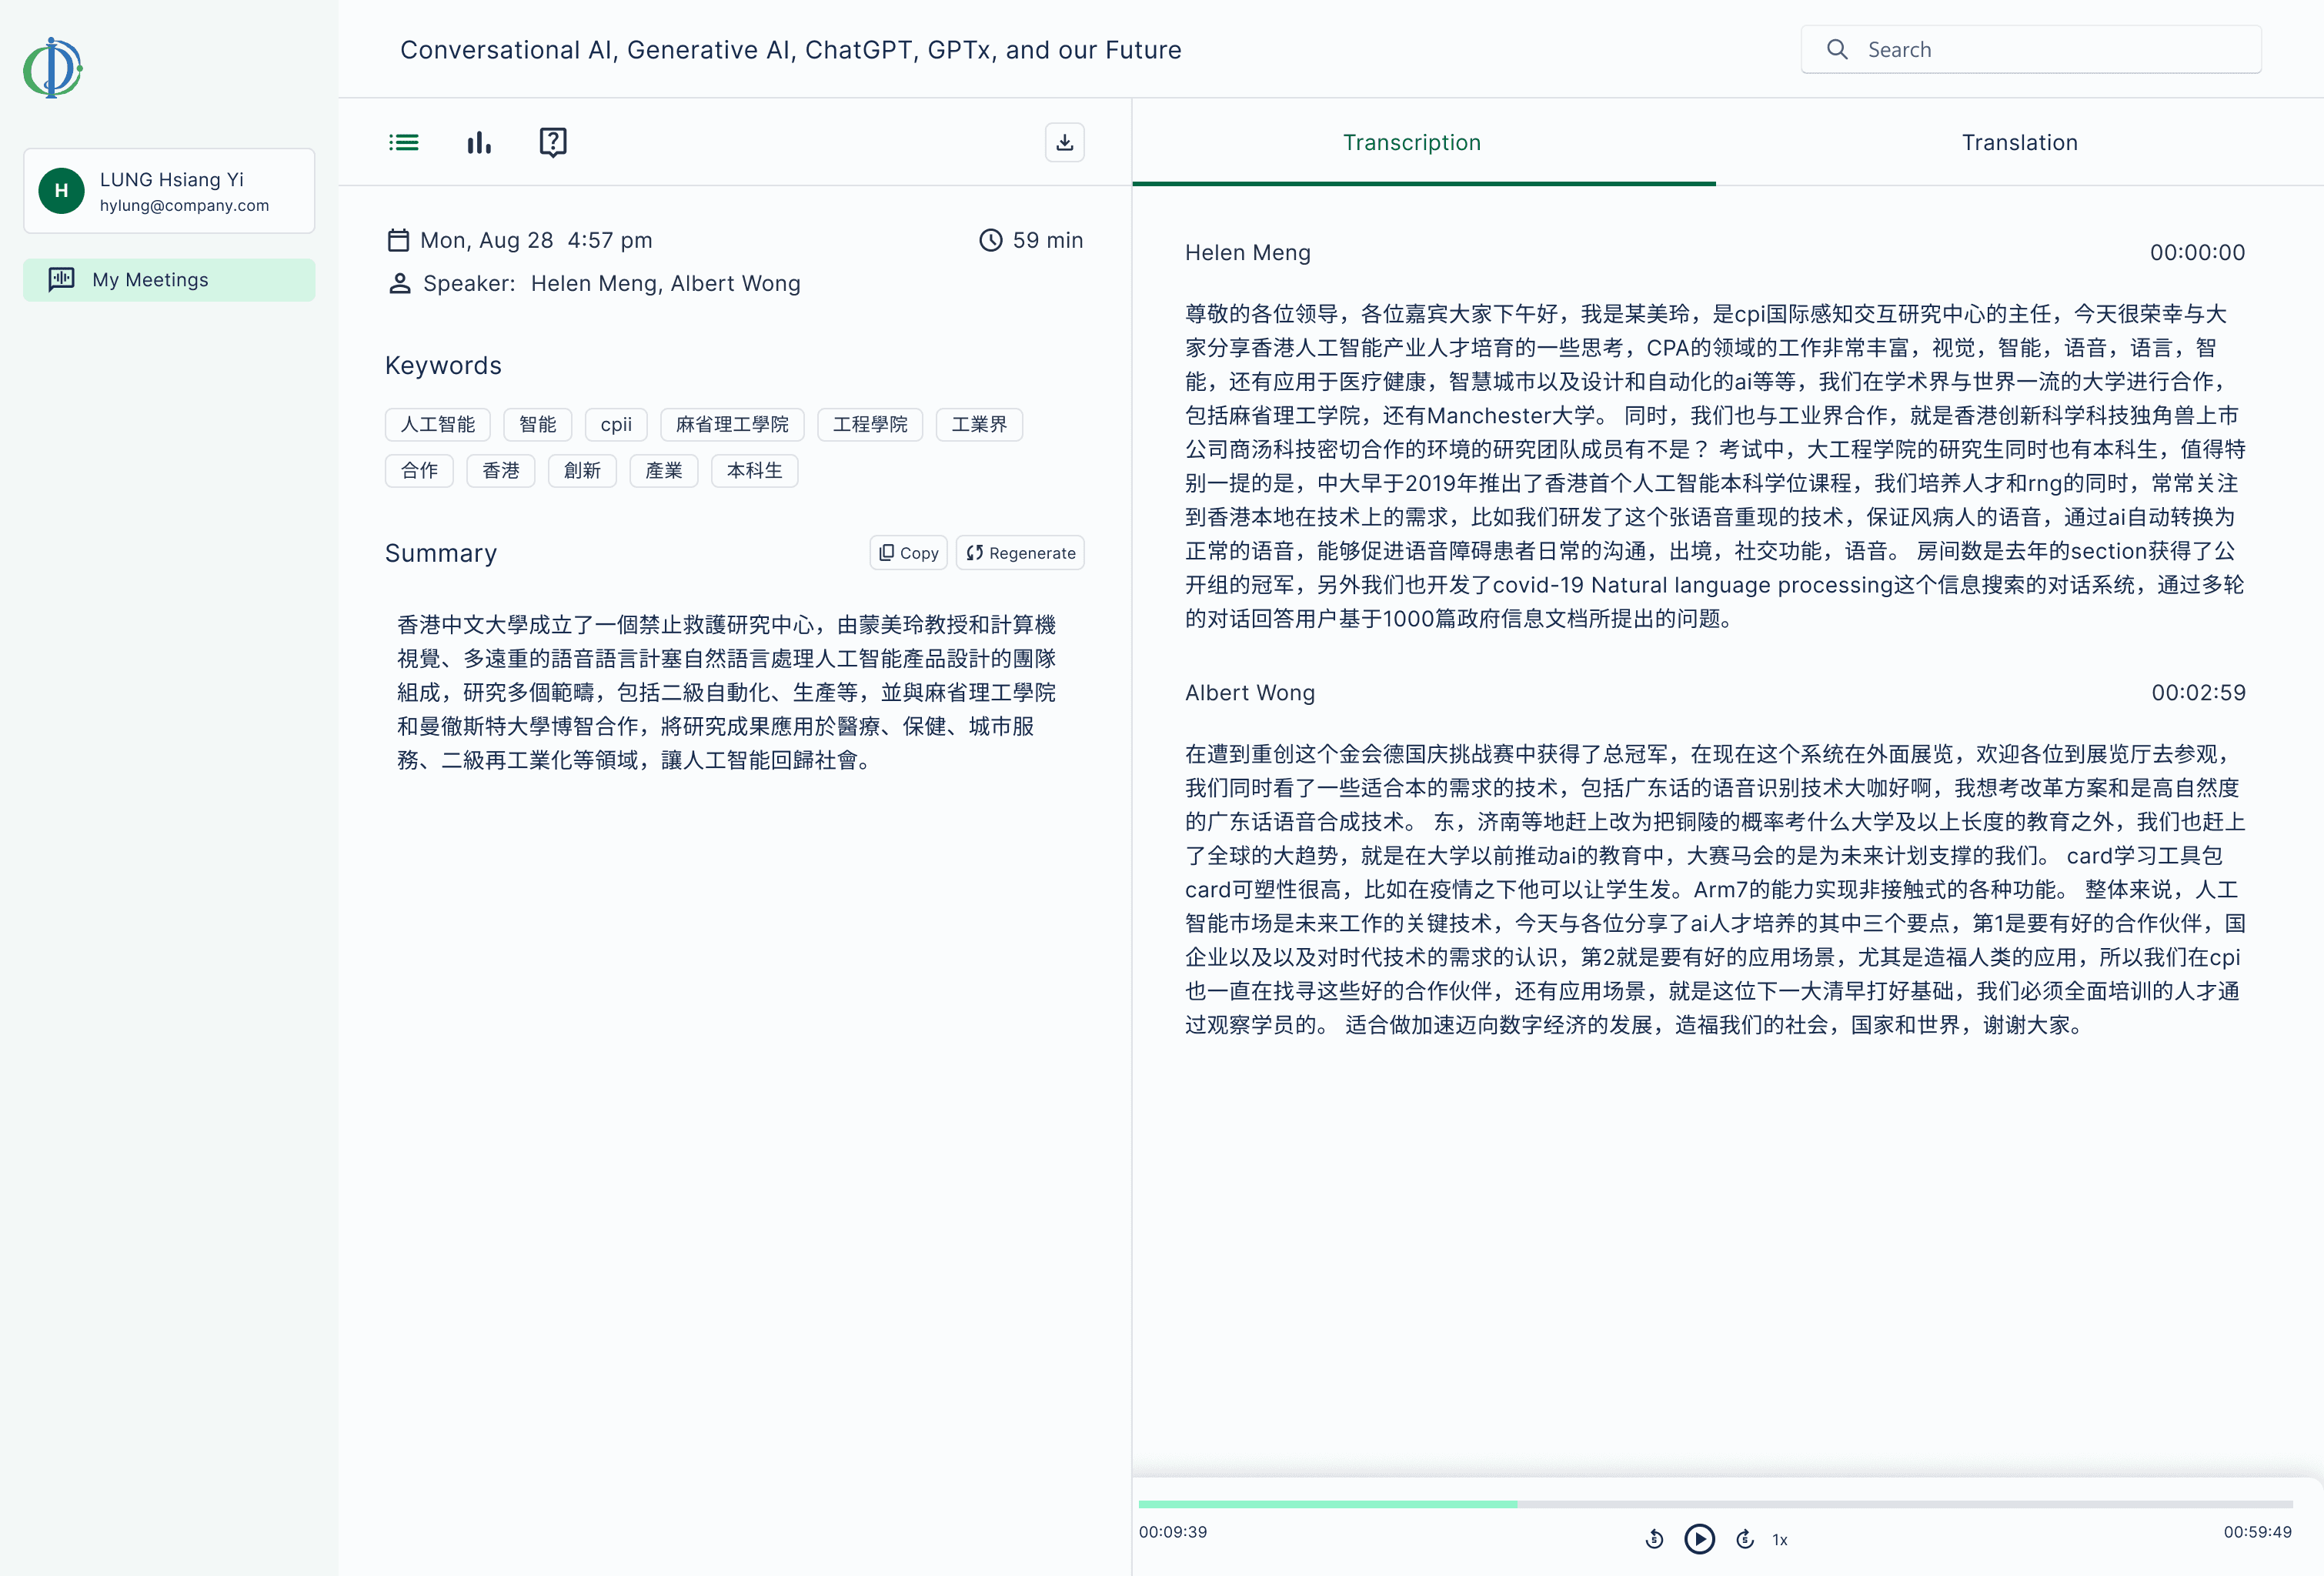Open the bar chart statistics icon

(x=479, y=142)
